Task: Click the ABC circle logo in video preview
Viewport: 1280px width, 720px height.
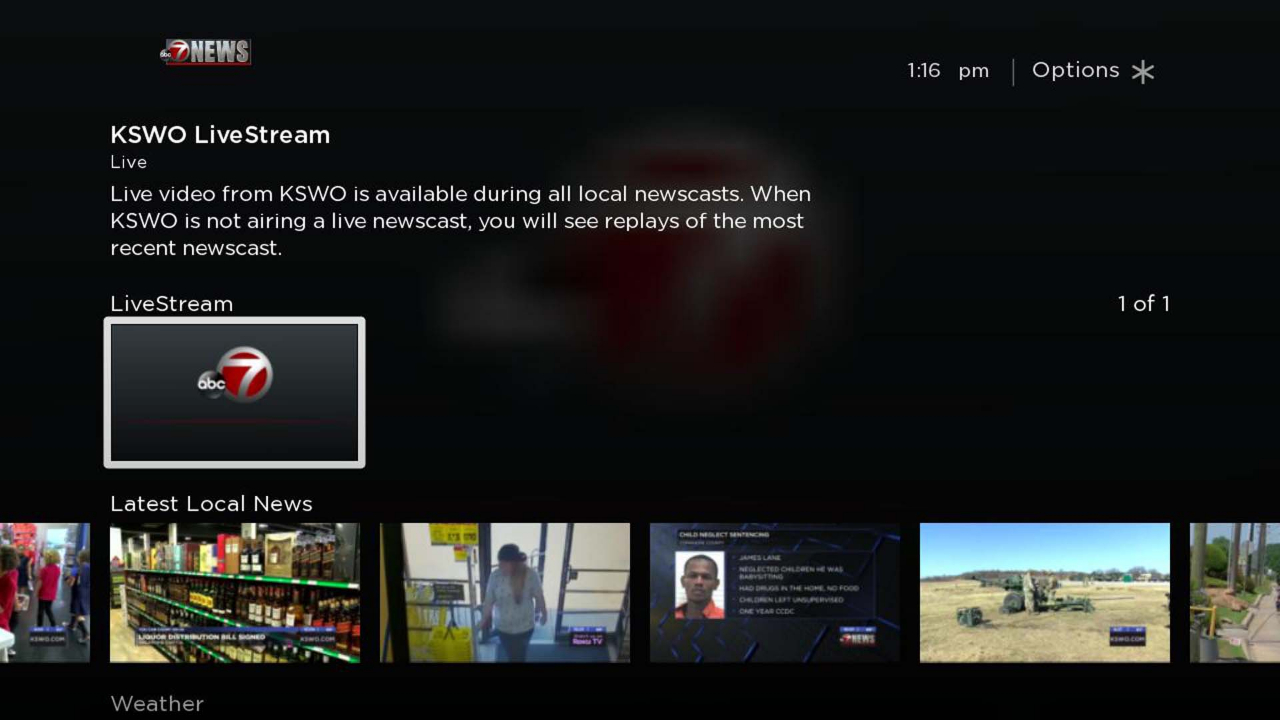Action: (213, 382)
